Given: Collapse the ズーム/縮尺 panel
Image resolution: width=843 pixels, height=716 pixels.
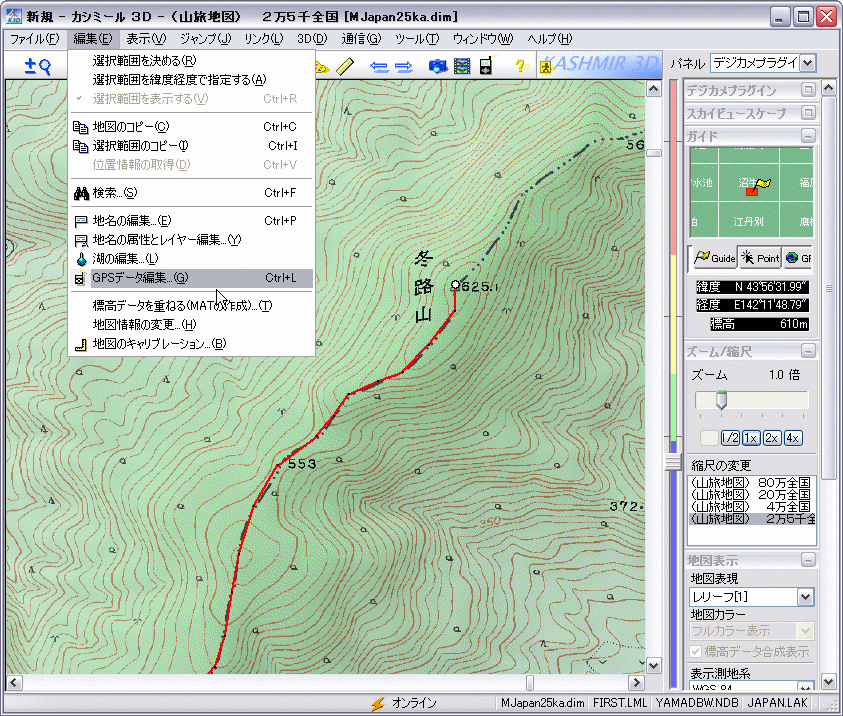Looking at the screenshot, I should pos(808,352).
